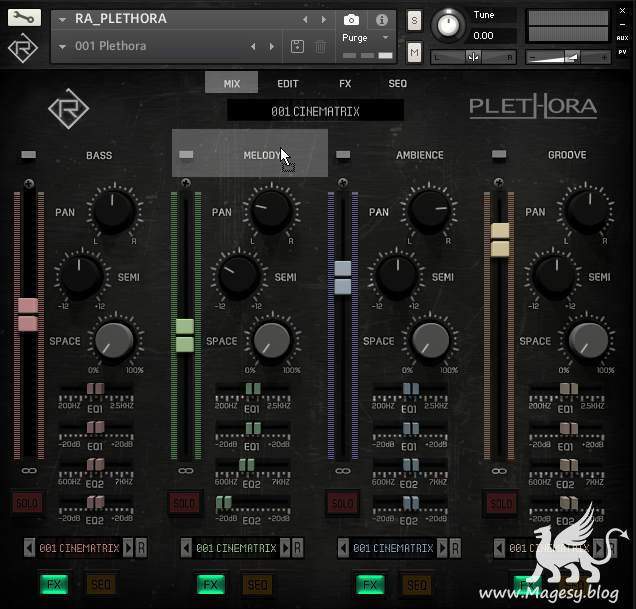Go to next instrument with the RA_PLETHORA right arrow
636x609 pixels.
[324, 19]
